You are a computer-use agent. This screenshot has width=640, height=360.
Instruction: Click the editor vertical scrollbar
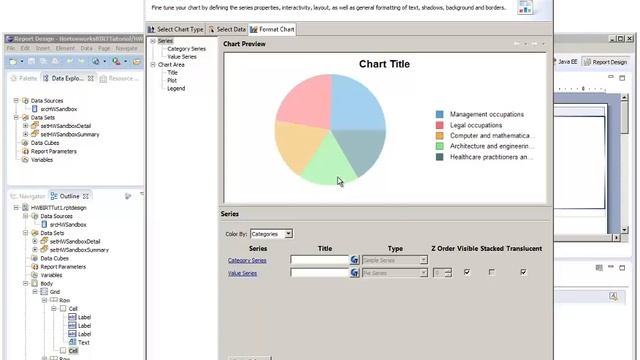tap(624, 163)
